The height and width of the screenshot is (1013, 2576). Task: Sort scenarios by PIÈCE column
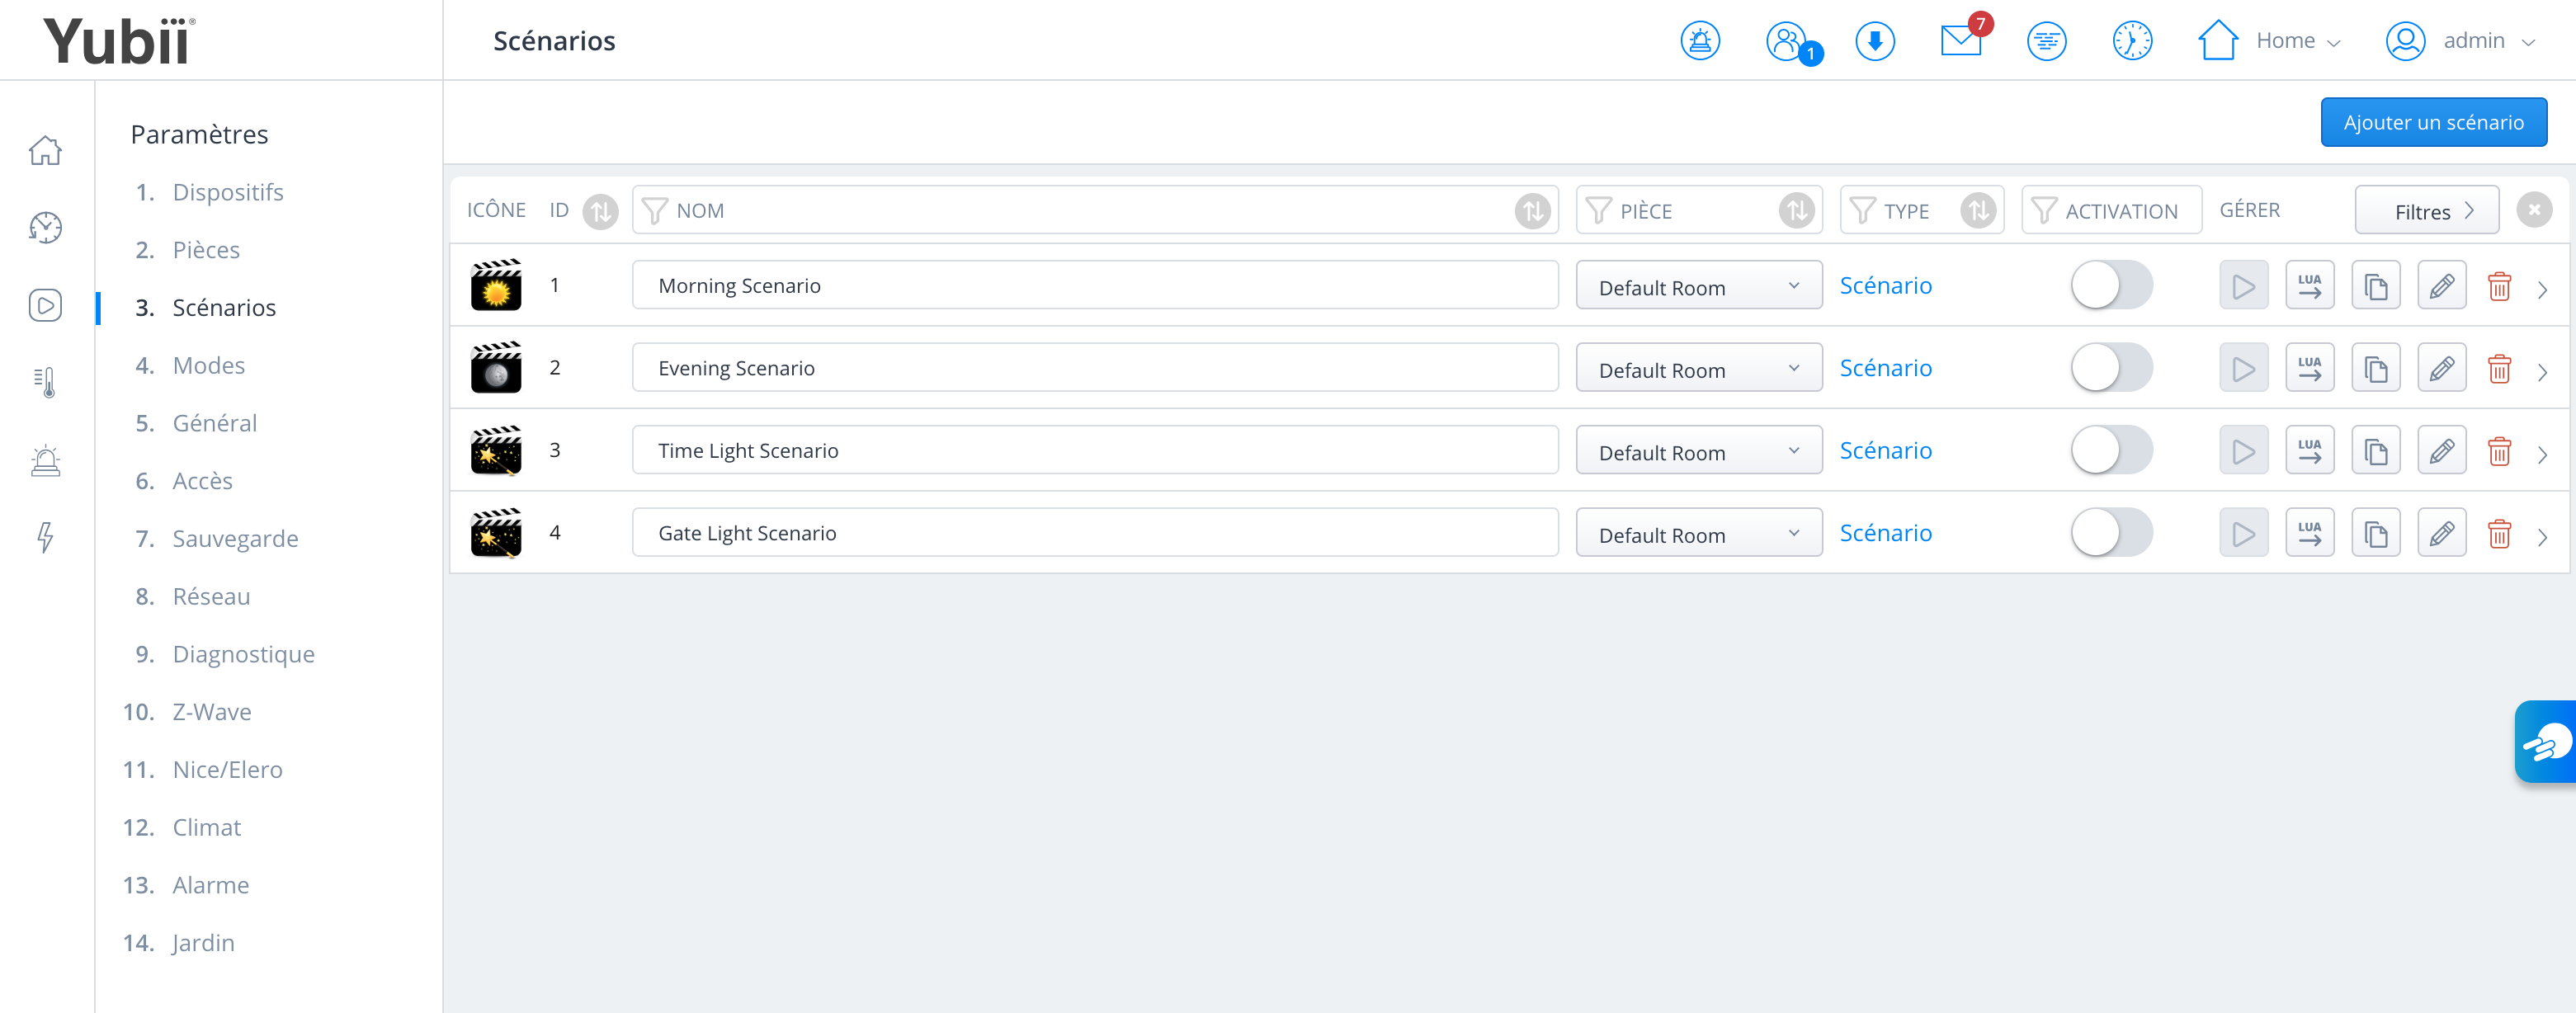click(1797, 211)
